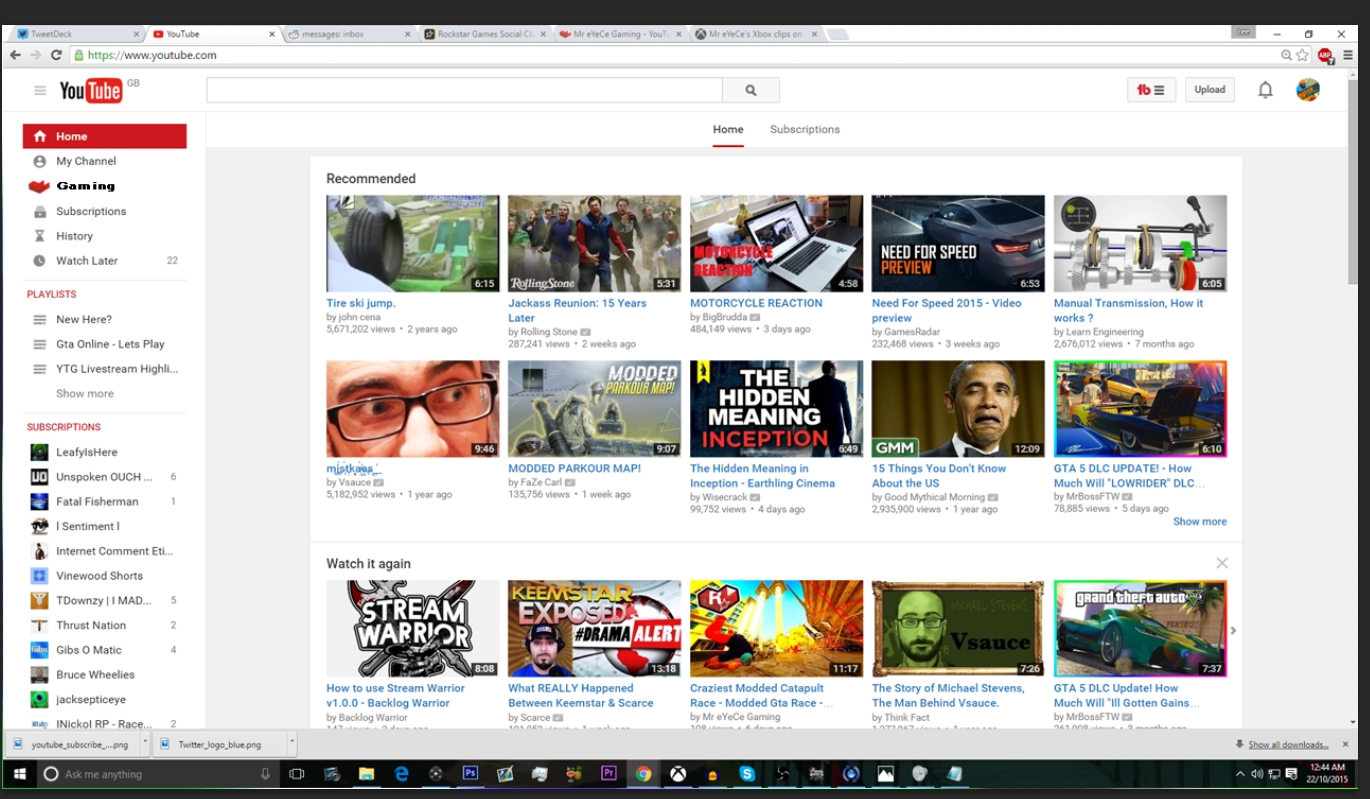The height and width of the screenshot is (799, 1370).
Task: Open the YouTube guide hamburger menu
Action: [x=40, y=90]
